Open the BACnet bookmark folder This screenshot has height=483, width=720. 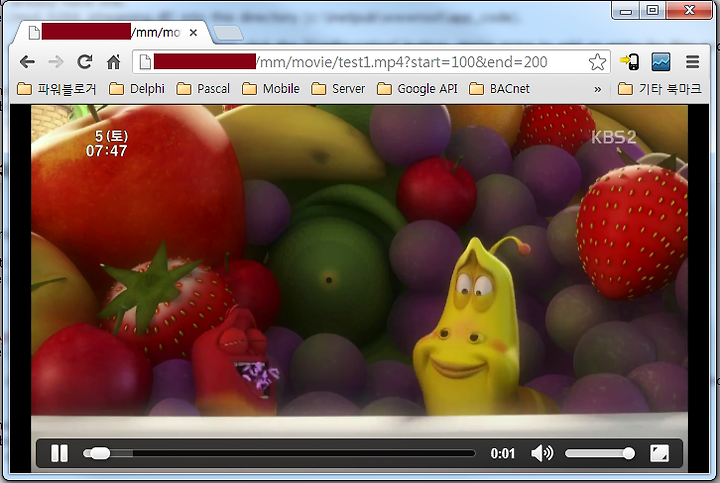click(x=500, y=89)
